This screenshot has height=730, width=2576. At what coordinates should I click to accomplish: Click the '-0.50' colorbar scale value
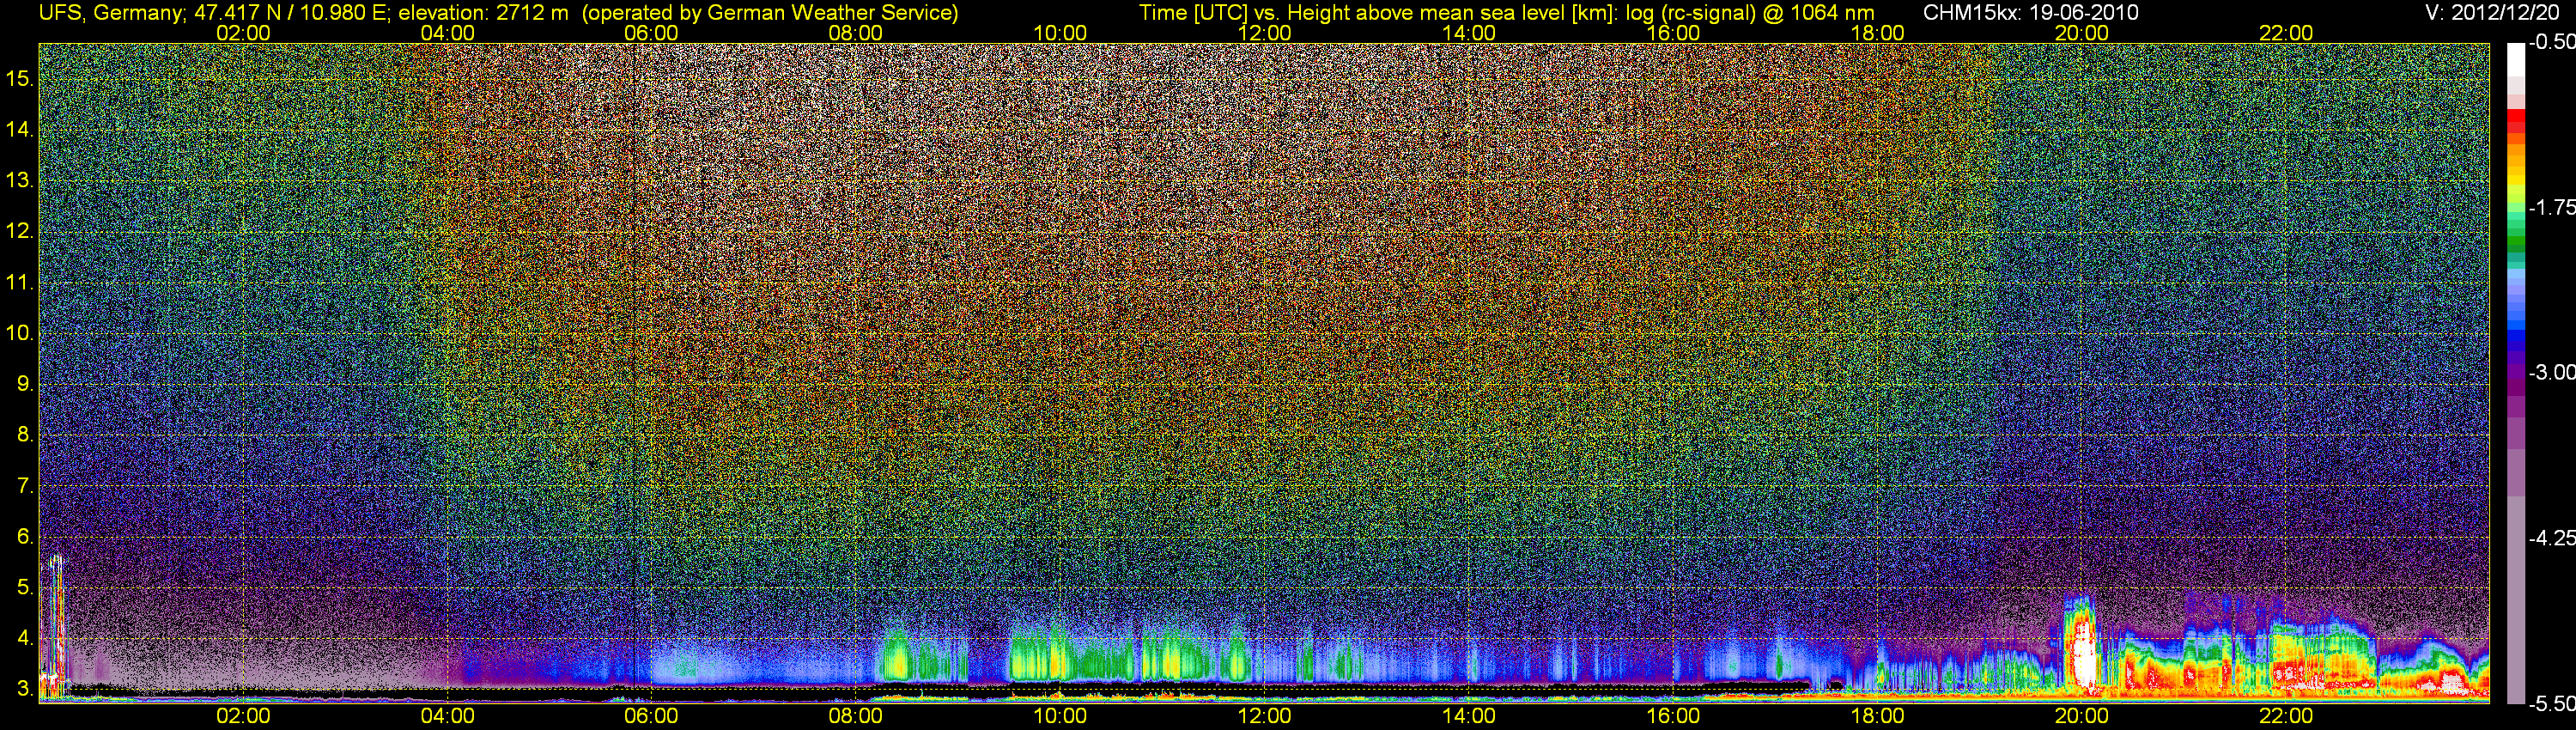point(2551,42)
